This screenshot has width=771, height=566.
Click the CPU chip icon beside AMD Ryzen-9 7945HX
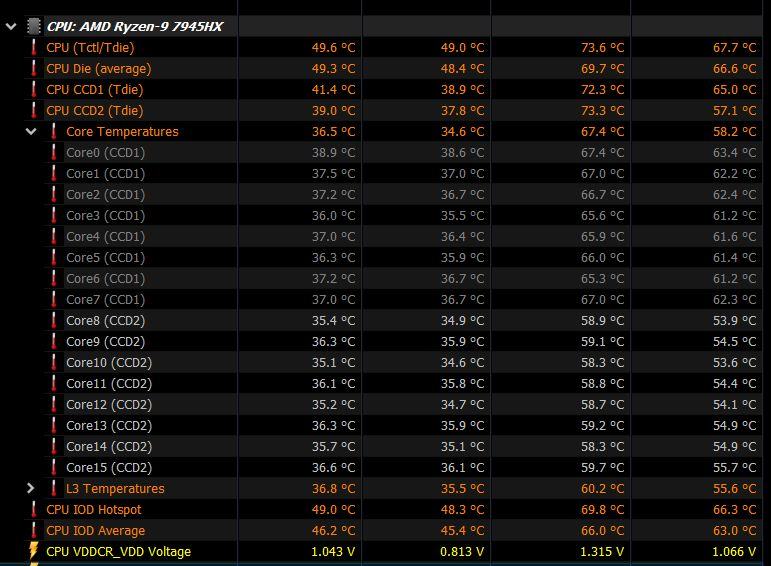[x=33, y=27]
